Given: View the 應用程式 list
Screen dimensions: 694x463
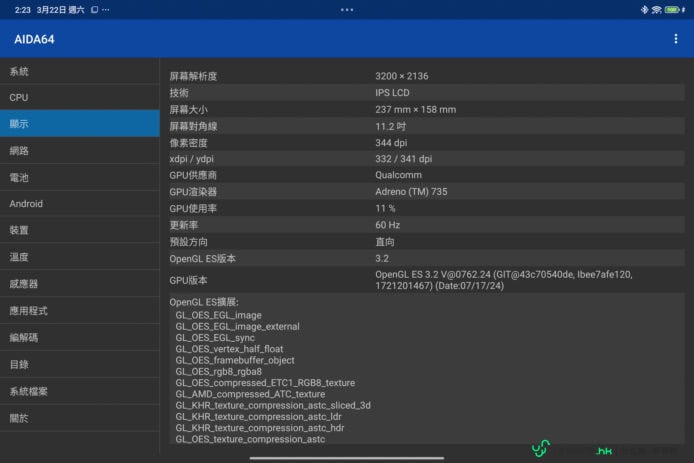Looking at the screenshot, I should coord(79,311).
